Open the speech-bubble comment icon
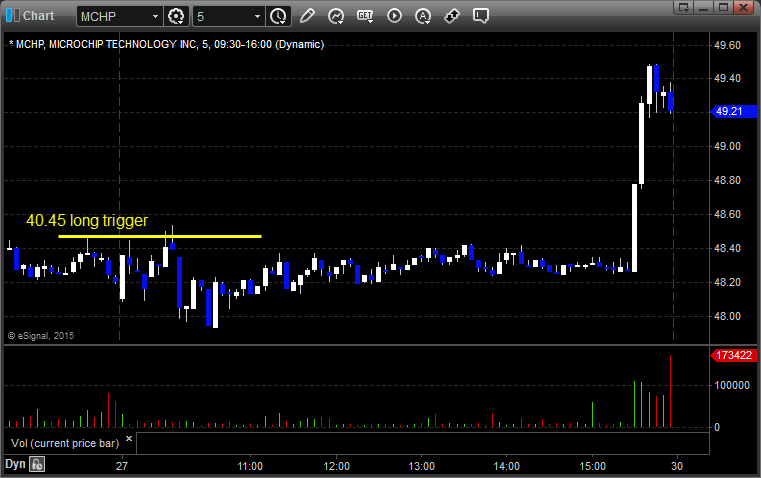This screenshot has height=478, width=761. 480,16
